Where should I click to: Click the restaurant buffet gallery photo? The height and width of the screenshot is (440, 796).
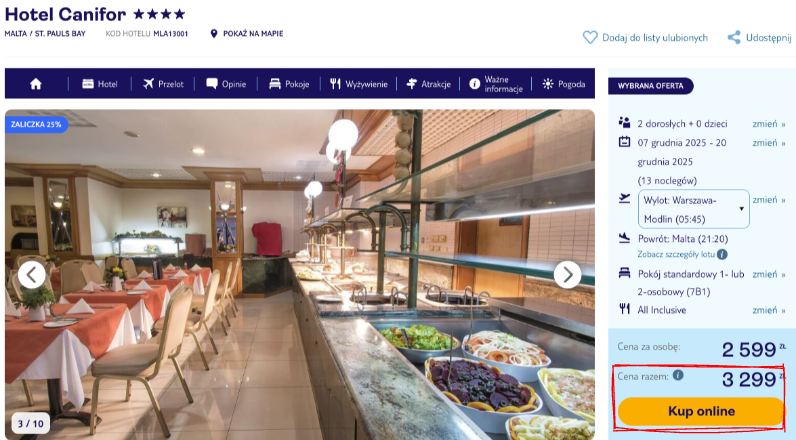tap(300, 275)
